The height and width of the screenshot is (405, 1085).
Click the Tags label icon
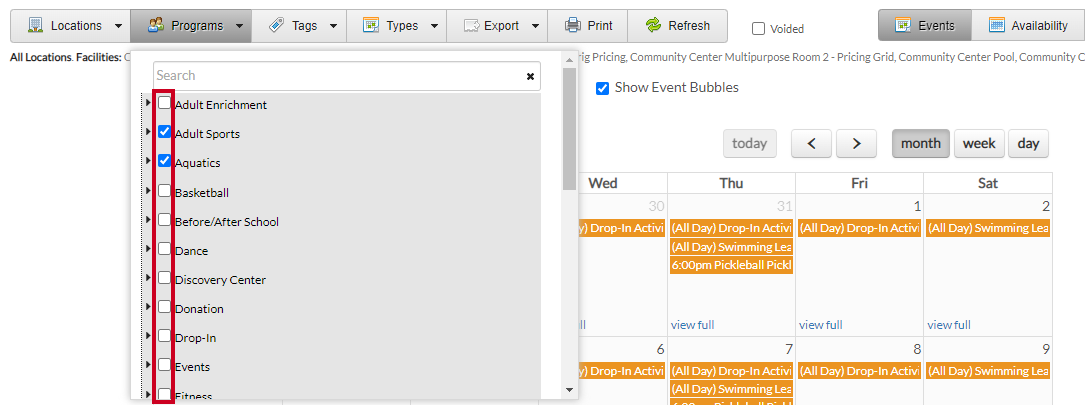[x=276, y=26]
